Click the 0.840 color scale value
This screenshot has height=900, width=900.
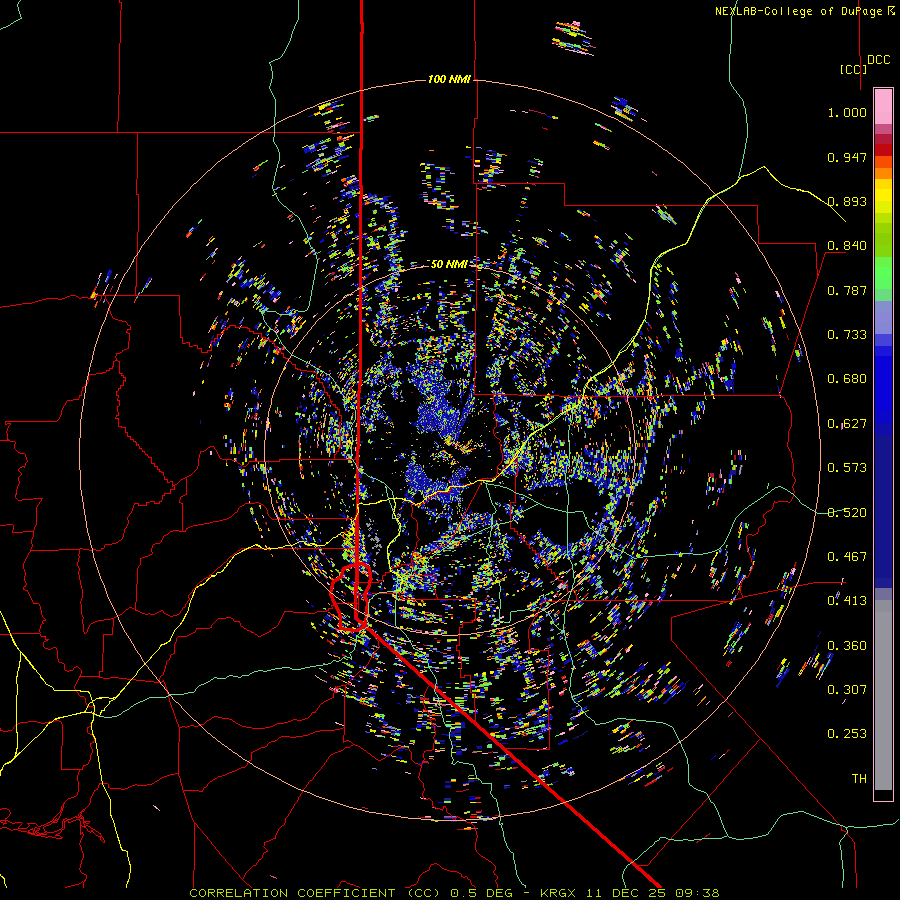[x=847, y=246]
